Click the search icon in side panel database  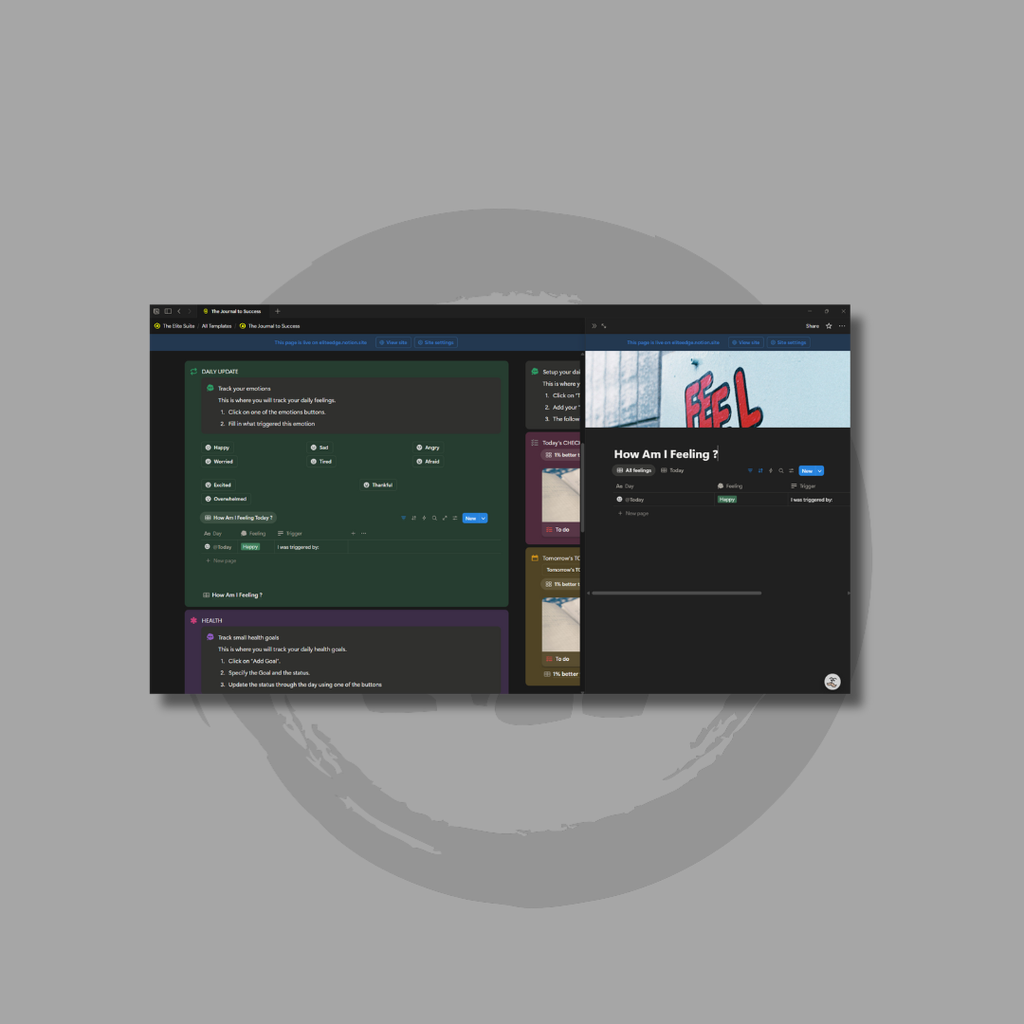point(781,470)
